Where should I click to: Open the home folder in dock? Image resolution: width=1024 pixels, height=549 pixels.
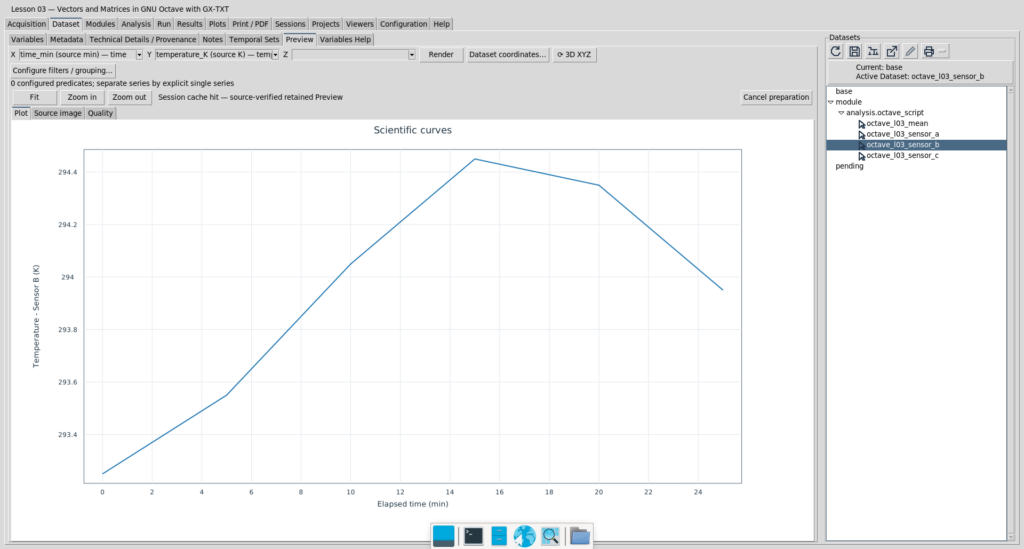pyautogui.click(x=579, y=536)
